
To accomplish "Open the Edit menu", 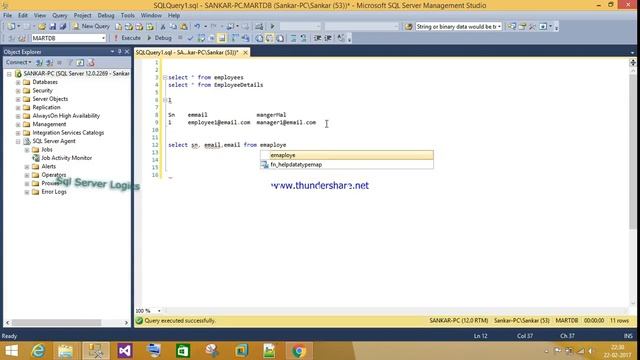I will pos(23,16).
